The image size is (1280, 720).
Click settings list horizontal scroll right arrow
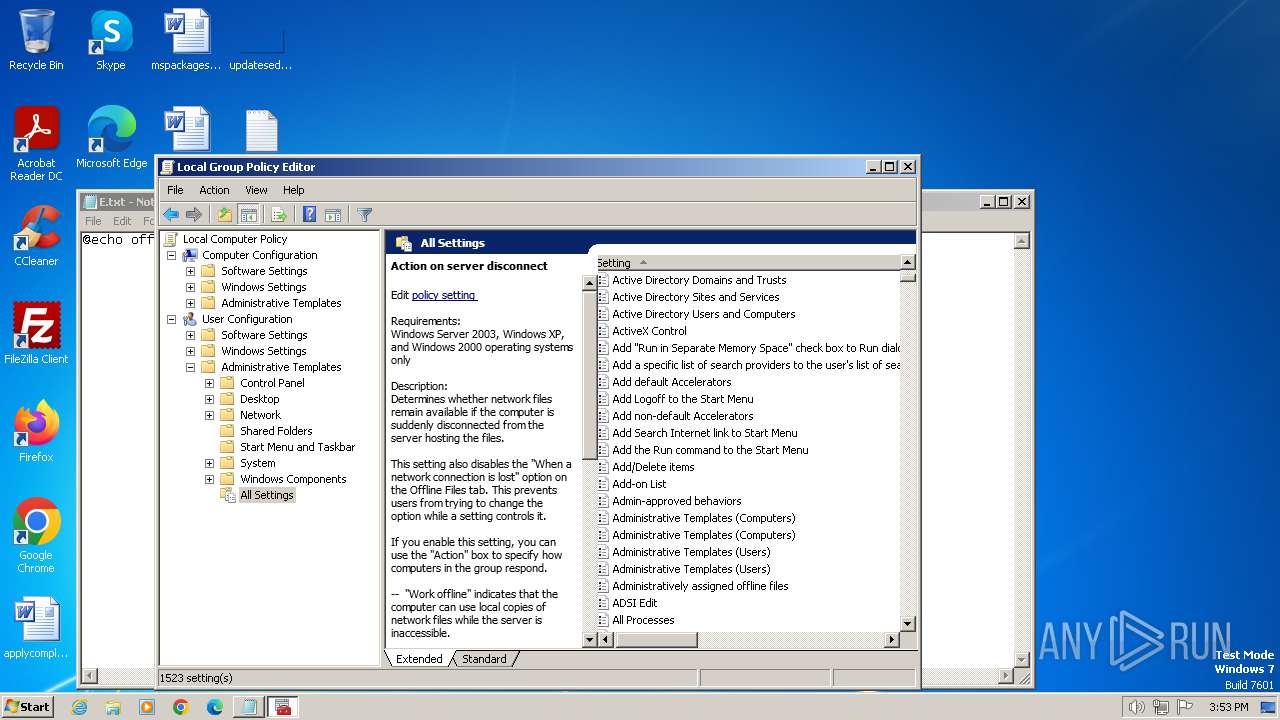tap(892, 639)
